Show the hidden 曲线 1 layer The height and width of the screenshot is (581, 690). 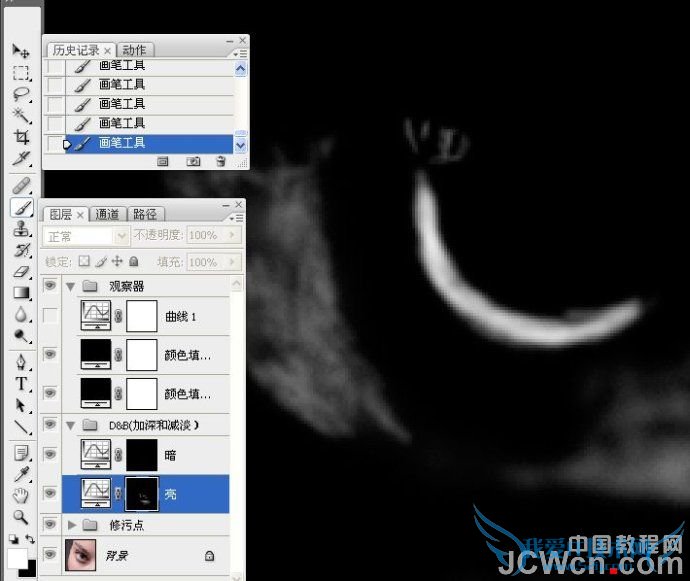(50, 316)
